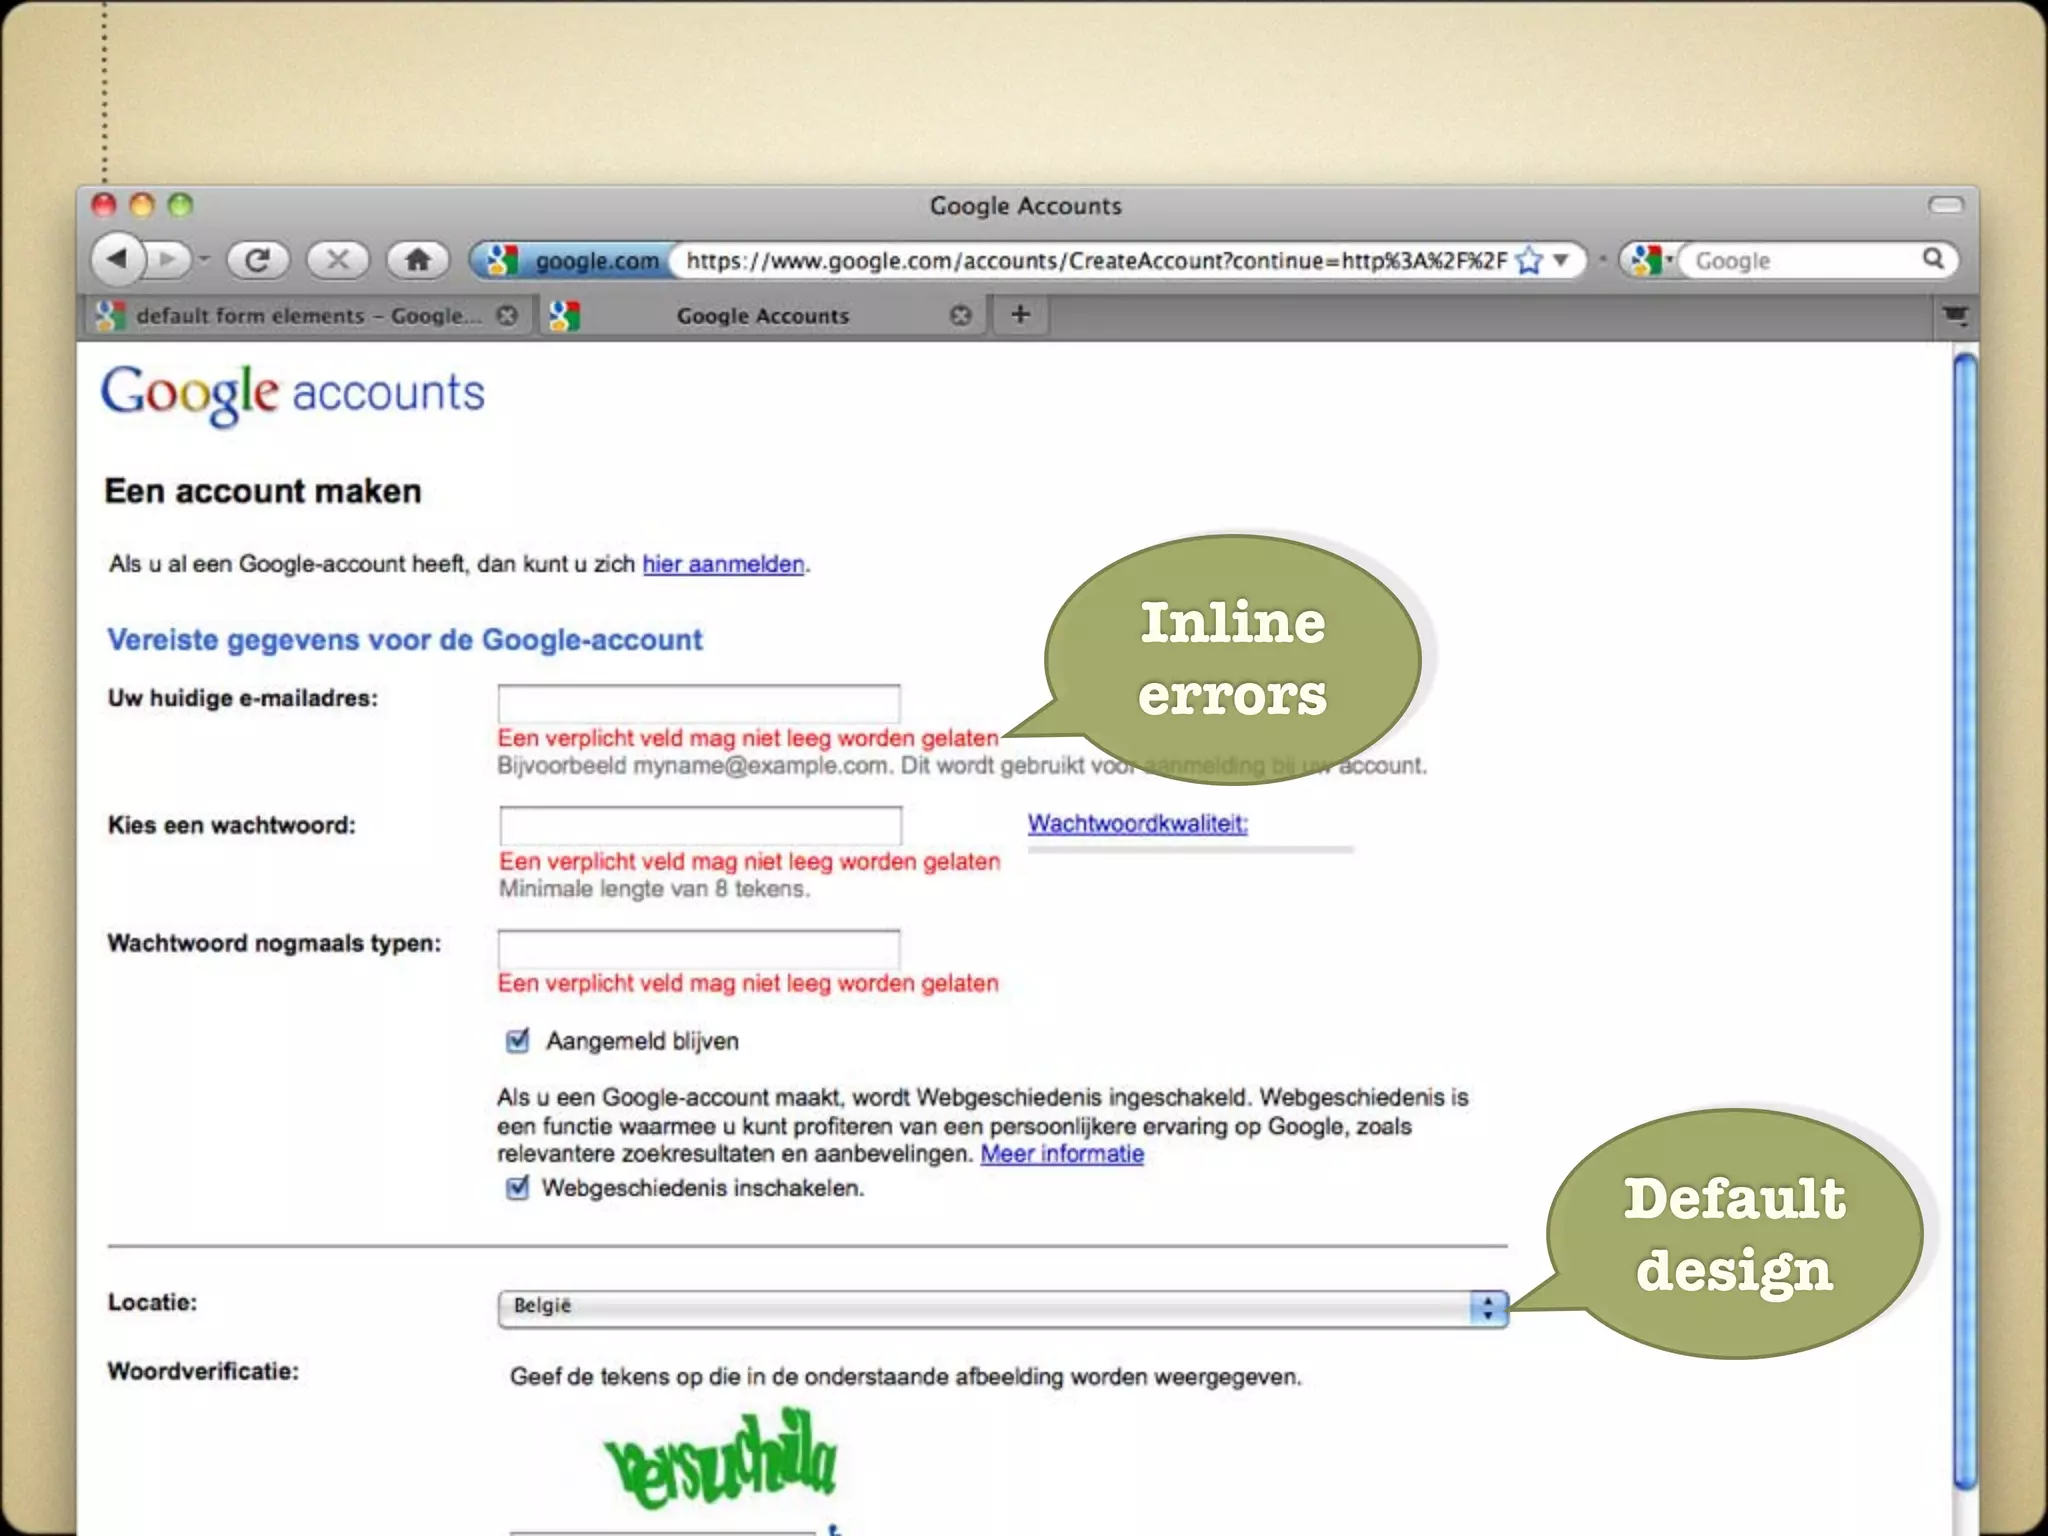Click the toolbar toggle pill in the title bar
Screen dimensions: 2048x1536
[1946, 205]
